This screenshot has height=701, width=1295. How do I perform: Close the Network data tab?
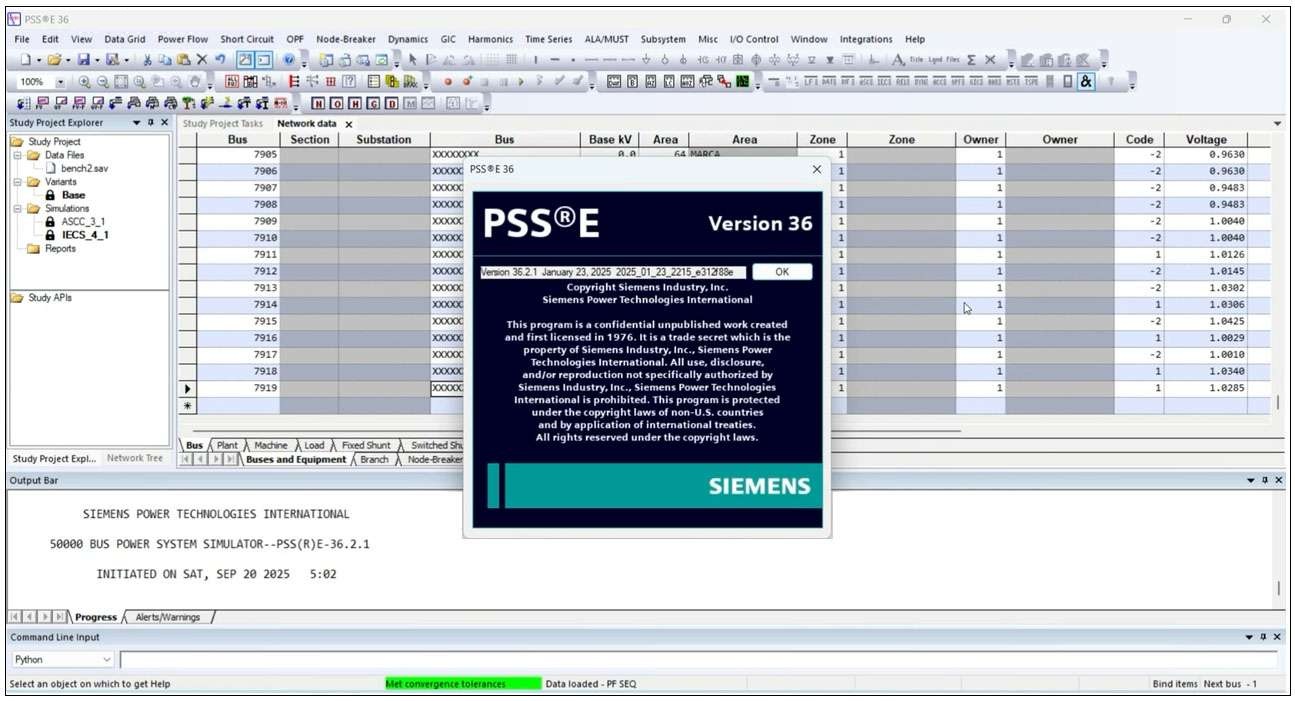coord(349,124)
